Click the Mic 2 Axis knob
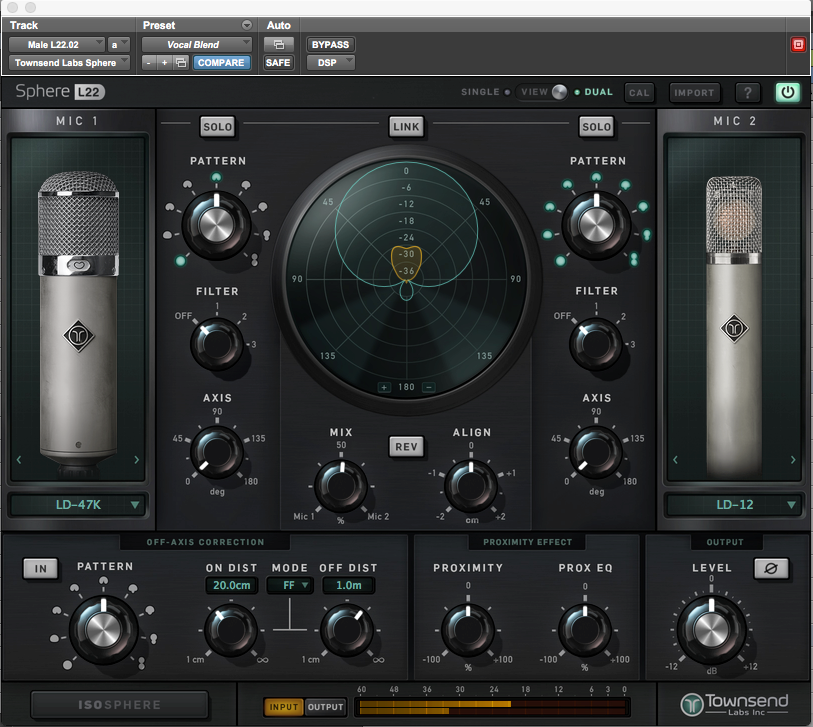Viewport: 813px width, 727px height. click(596, 455)
